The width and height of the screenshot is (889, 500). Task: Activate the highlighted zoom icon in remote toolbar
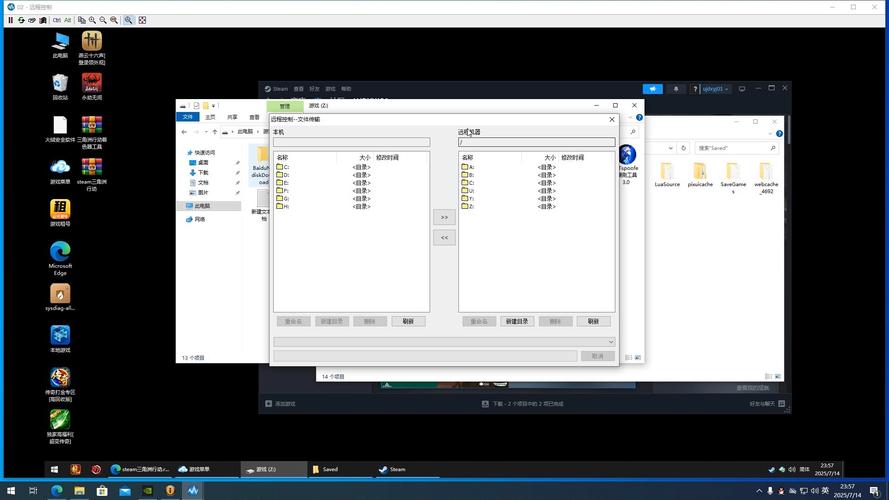click(x=129, y=20)
